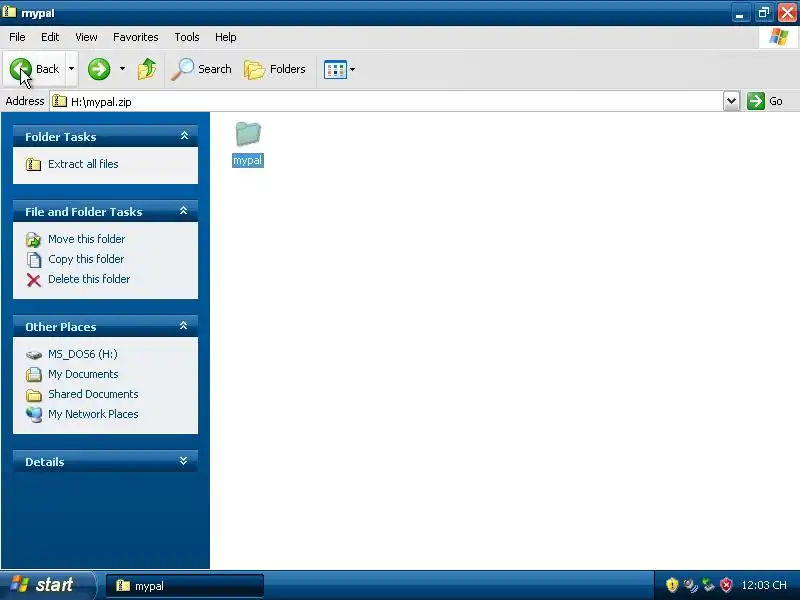This screenshot has height=600, width=800.
Task: Open My Documents link
Action: click(83, 374)
